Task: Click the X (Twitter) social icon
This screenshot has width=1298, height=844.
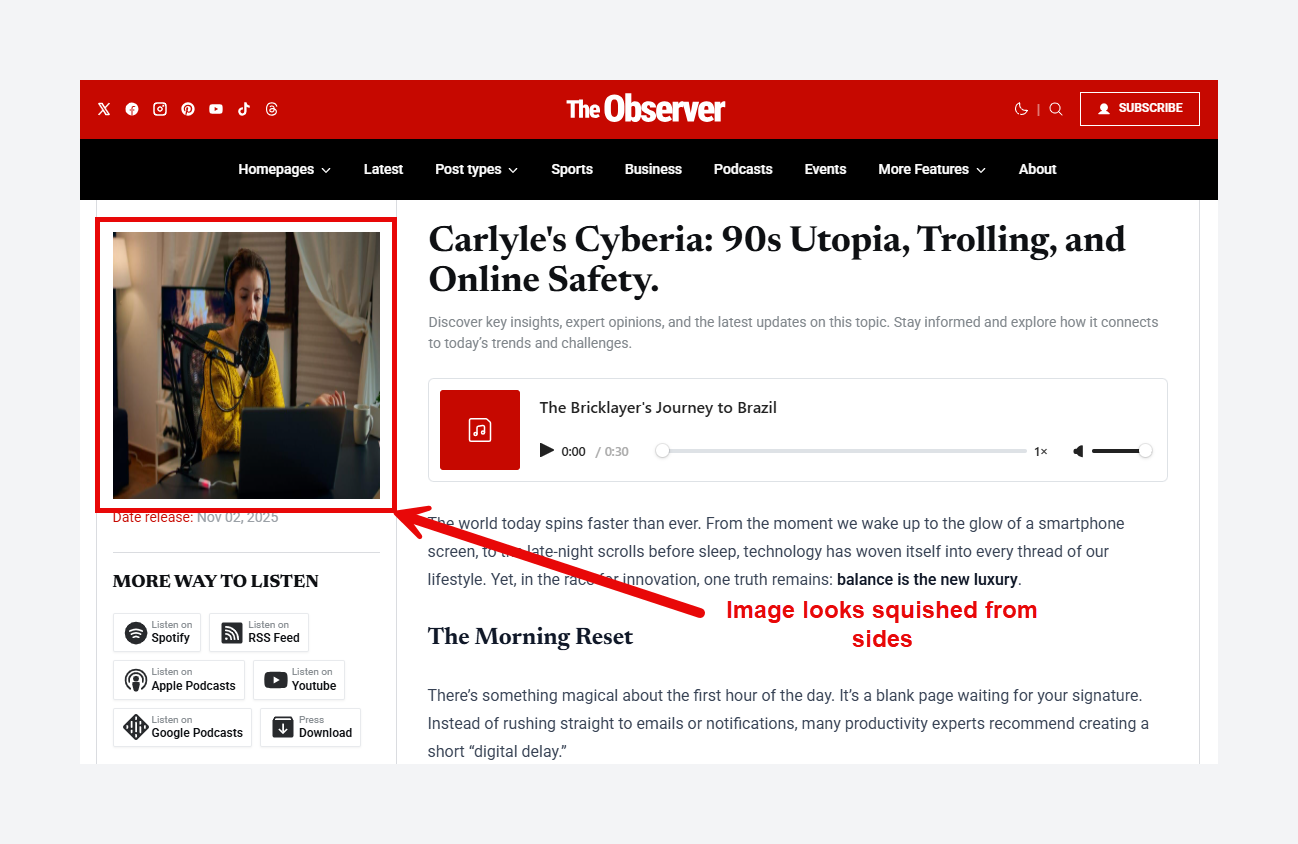Action: [104, 109]
